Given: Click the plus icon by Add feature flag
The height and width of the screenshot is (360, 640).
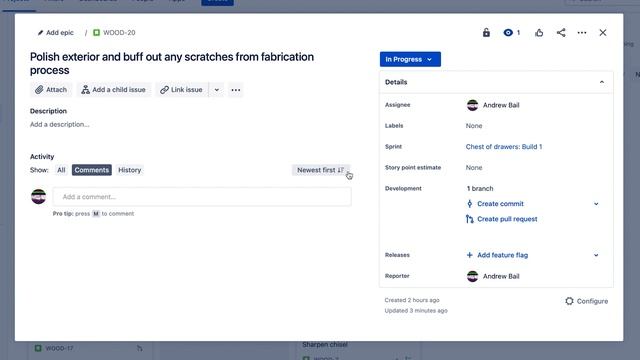Looking at the screenshot, I should coord(469,255).
